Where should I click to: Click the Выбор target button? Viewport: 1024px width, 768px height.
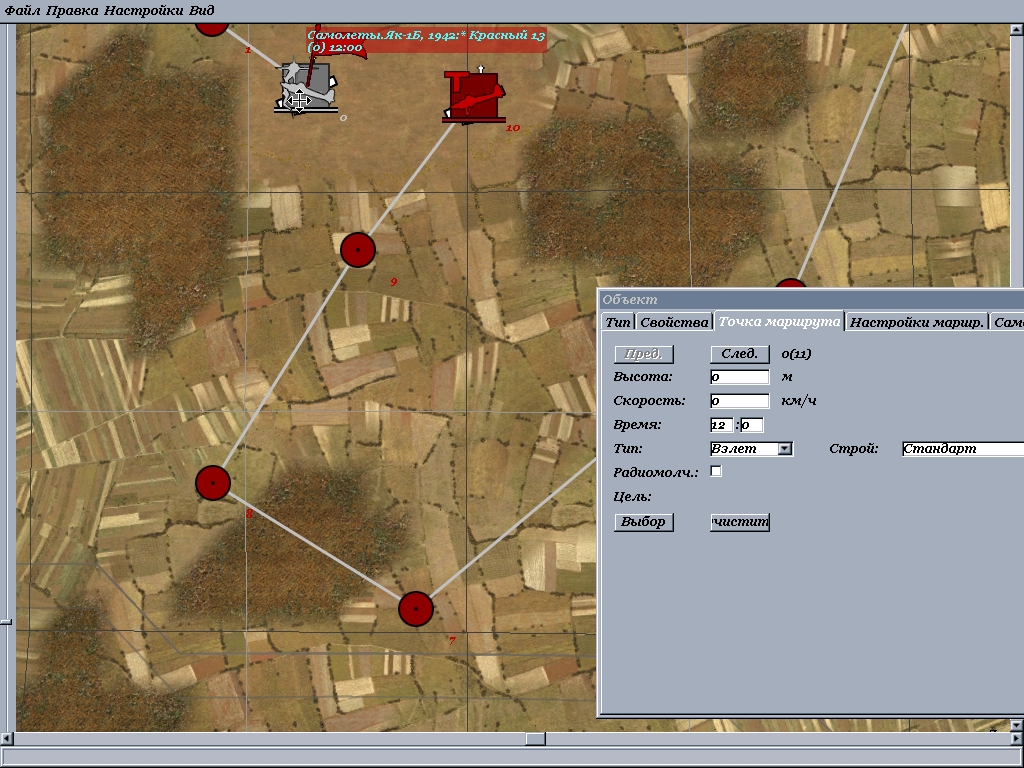(x=644, y=522)
